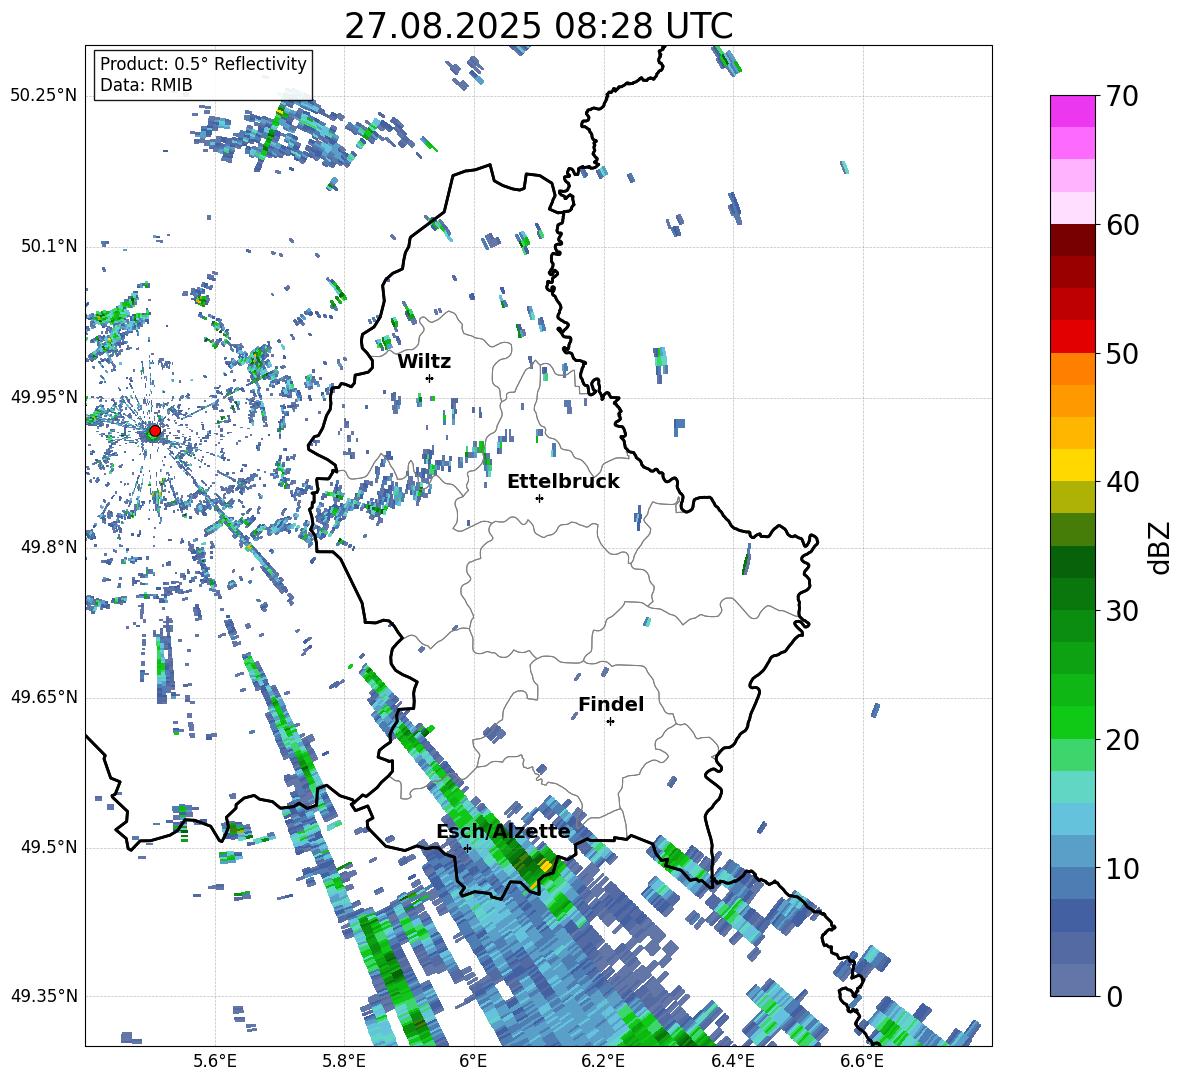1184x1081 pixels.
Task: Click the 0 tick on colorbar
Action: [1114, 996]
